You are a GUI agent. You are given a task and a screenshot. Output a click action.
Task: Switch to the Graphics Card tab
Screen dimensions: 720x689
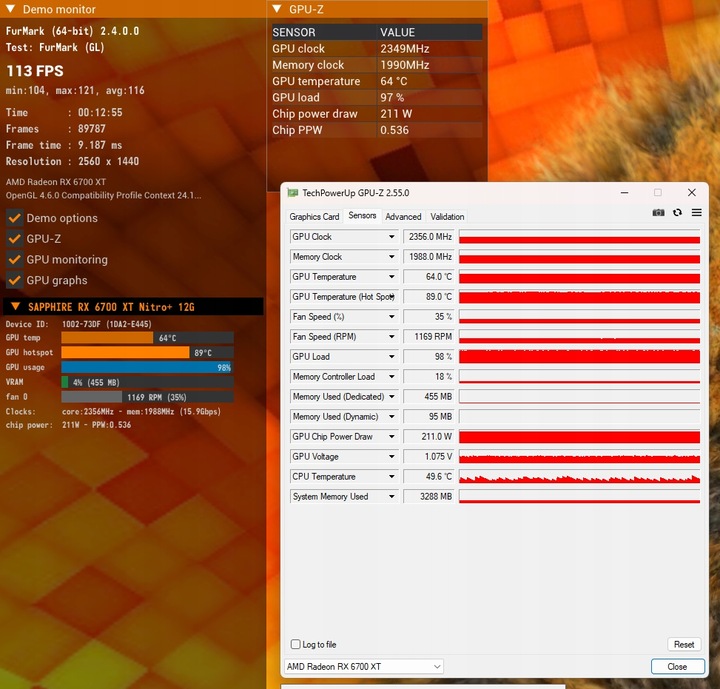click(x=314, y=216)
